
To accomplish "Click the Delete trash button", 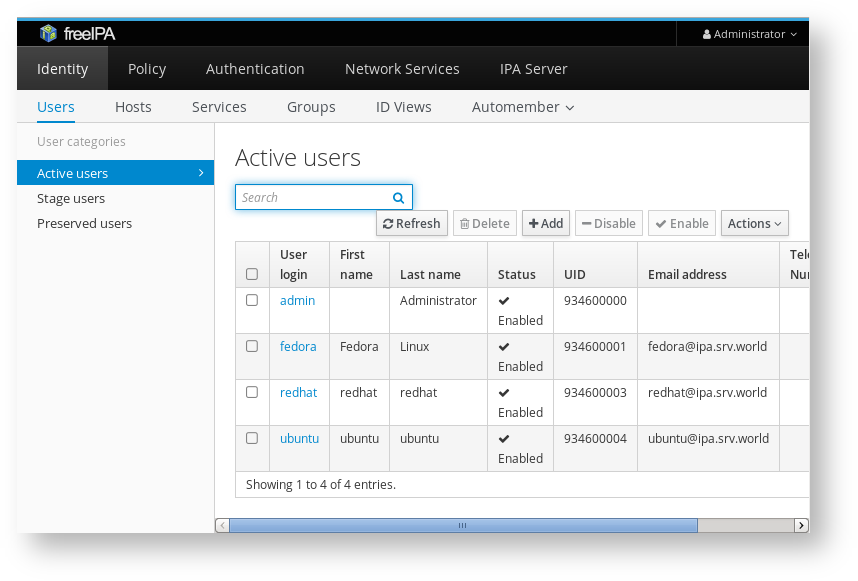I will pos(485,224).
